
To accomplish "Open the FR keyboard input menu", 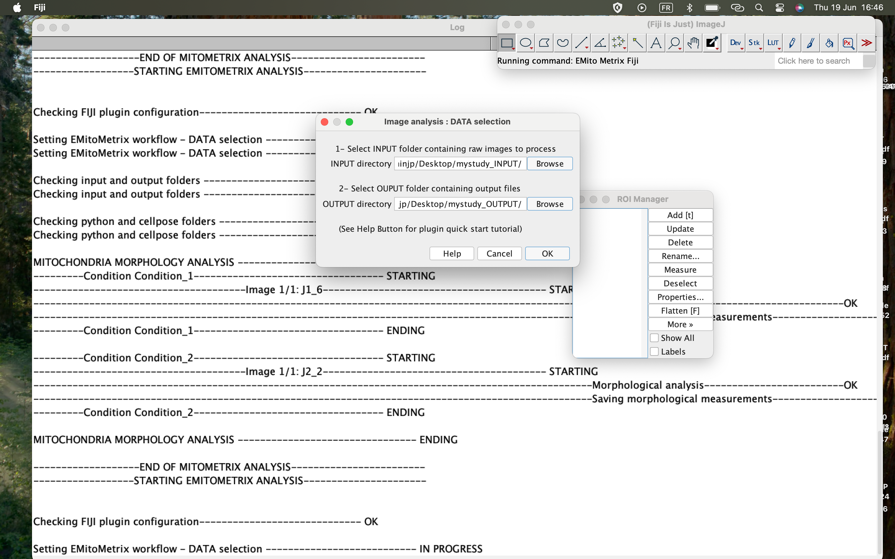I will click(666, 7).
